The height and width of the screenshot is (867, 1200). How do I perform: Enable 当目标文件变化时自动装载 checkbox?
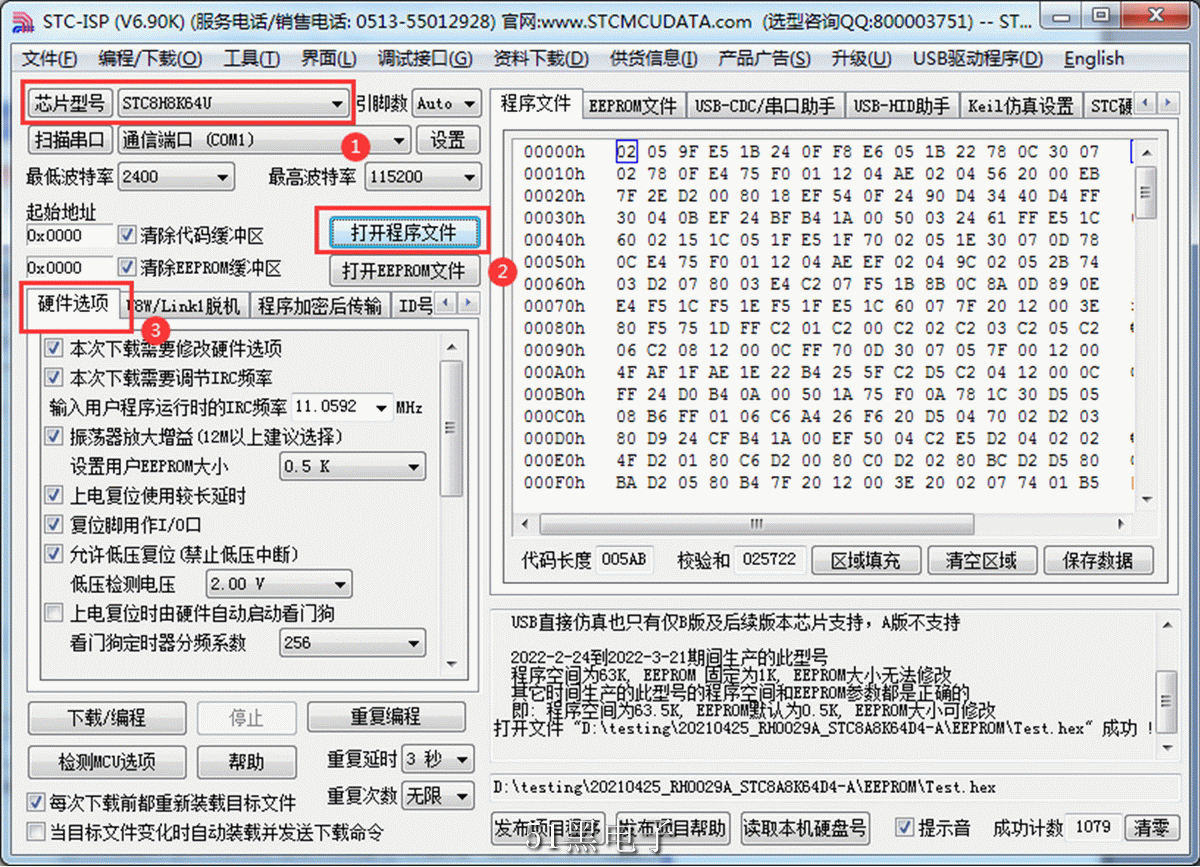point(36,832)
